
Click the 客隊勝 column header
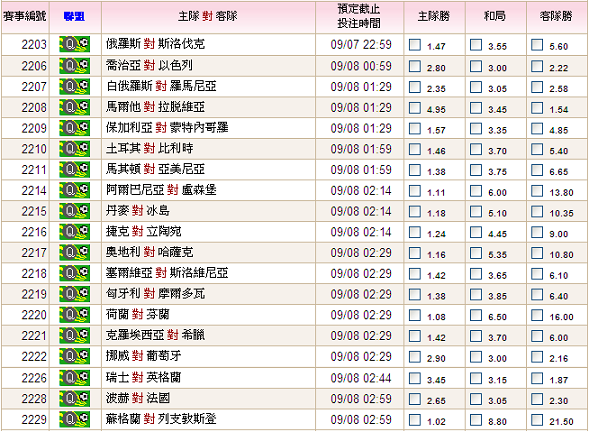556,16
